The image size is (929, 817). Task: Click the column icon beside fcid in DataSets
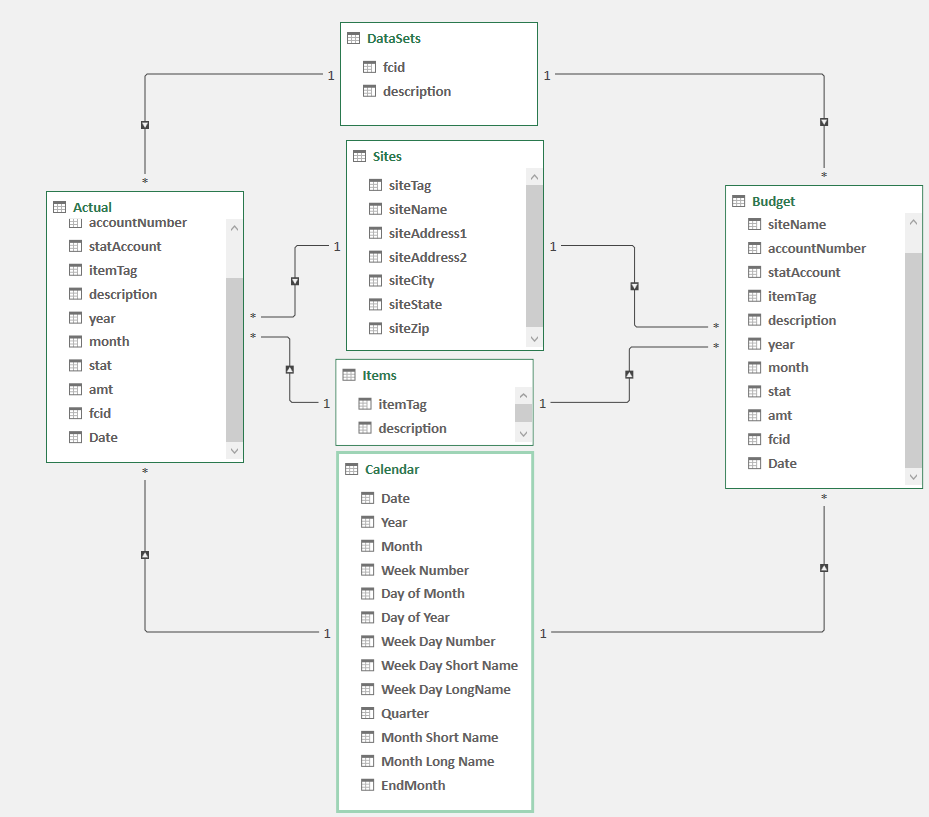[x=369, y=67]
